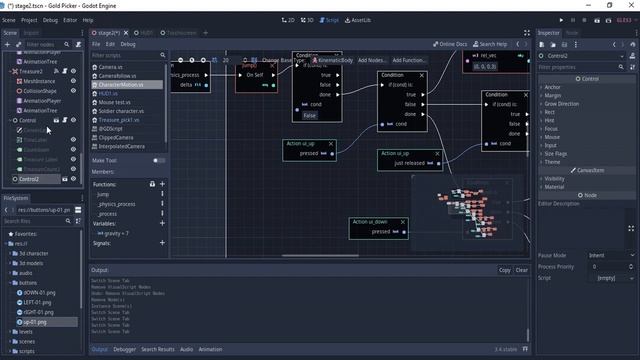
Task: Play the current scene
Action: click(x=597, y=20)
